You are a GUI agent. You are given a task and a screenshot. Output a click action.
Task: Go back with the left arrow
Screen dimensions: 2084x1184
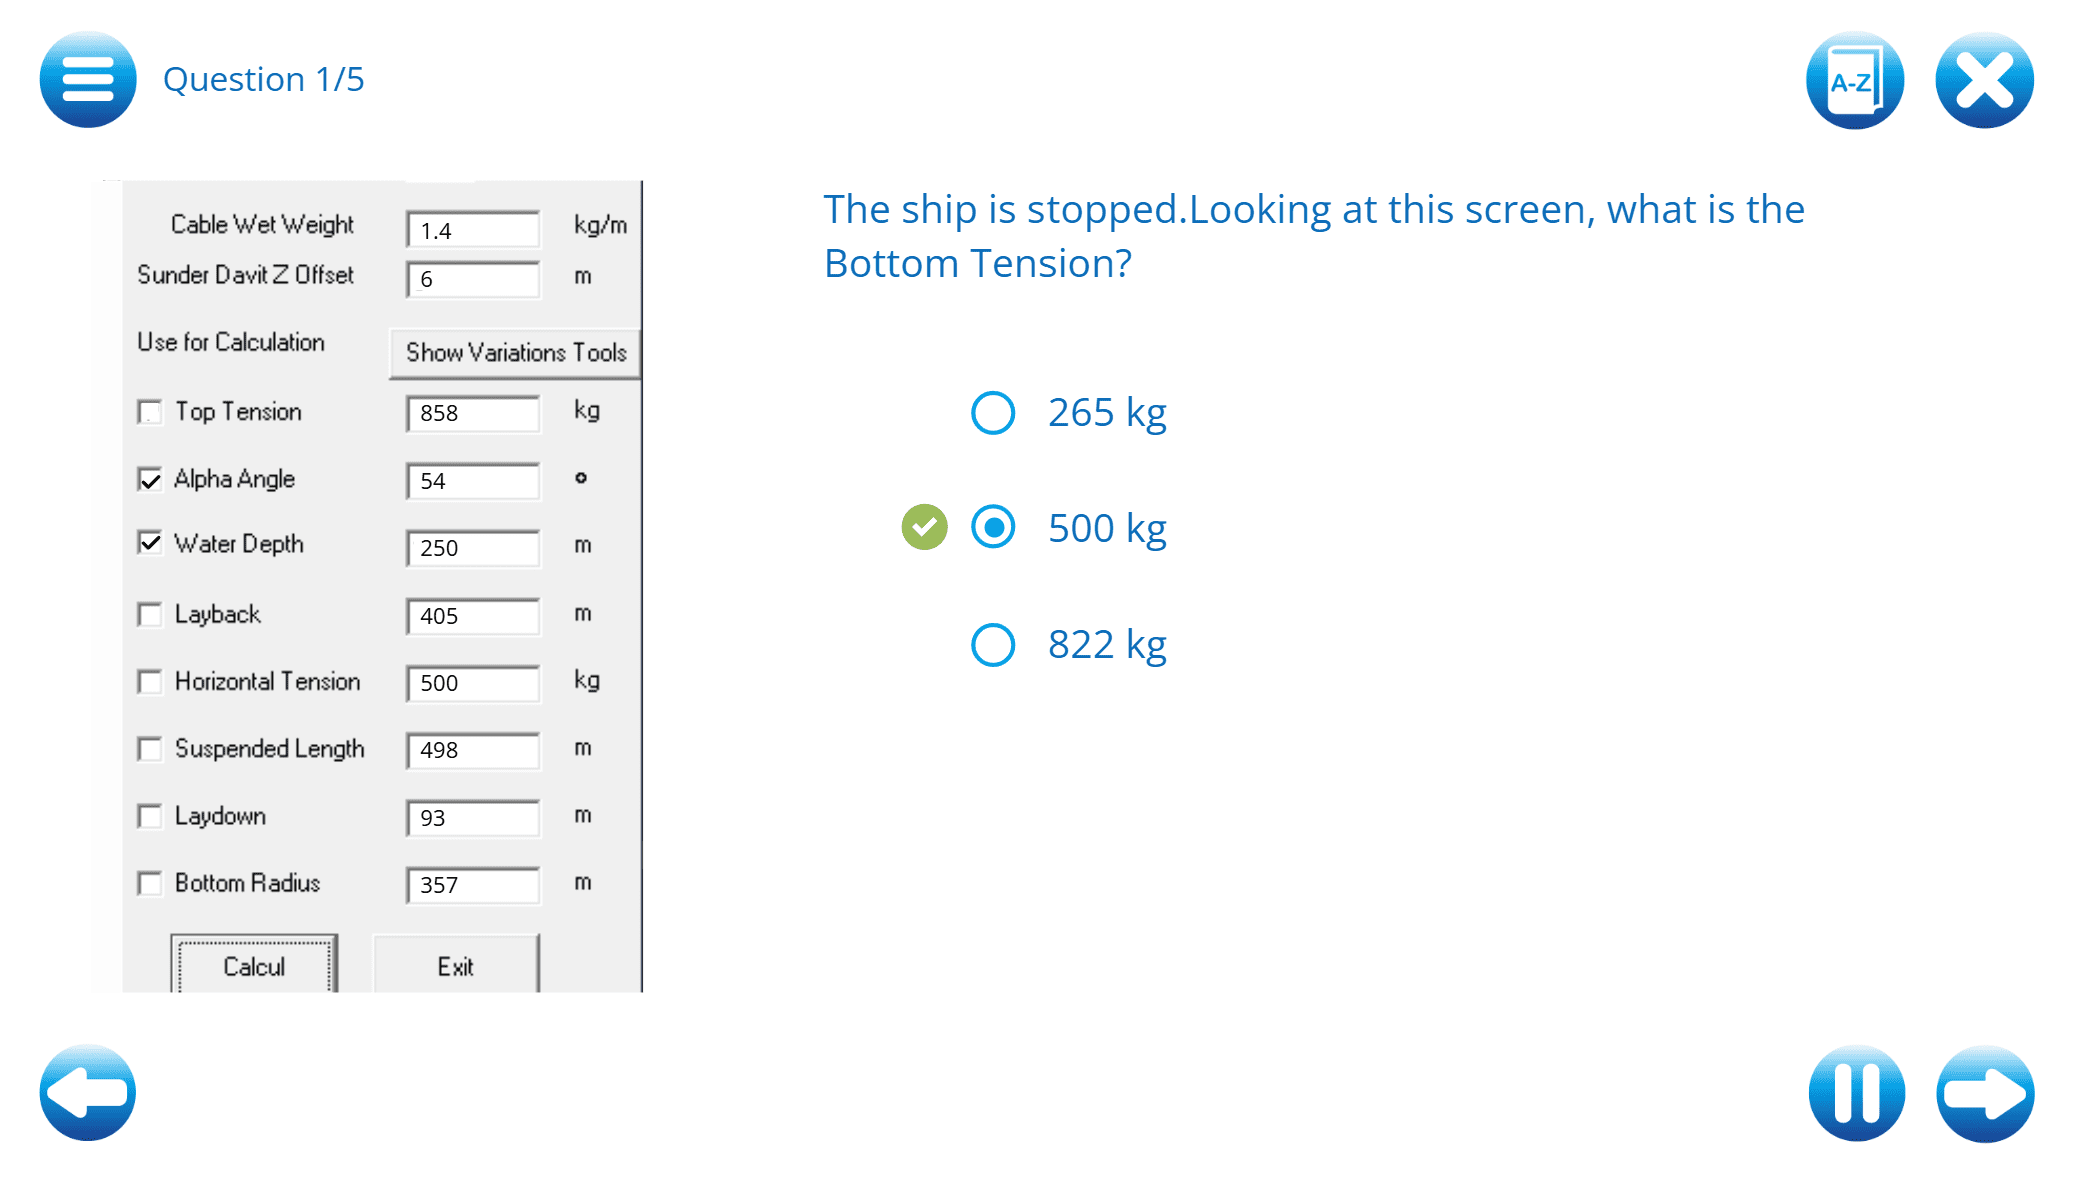[88, 1092]
